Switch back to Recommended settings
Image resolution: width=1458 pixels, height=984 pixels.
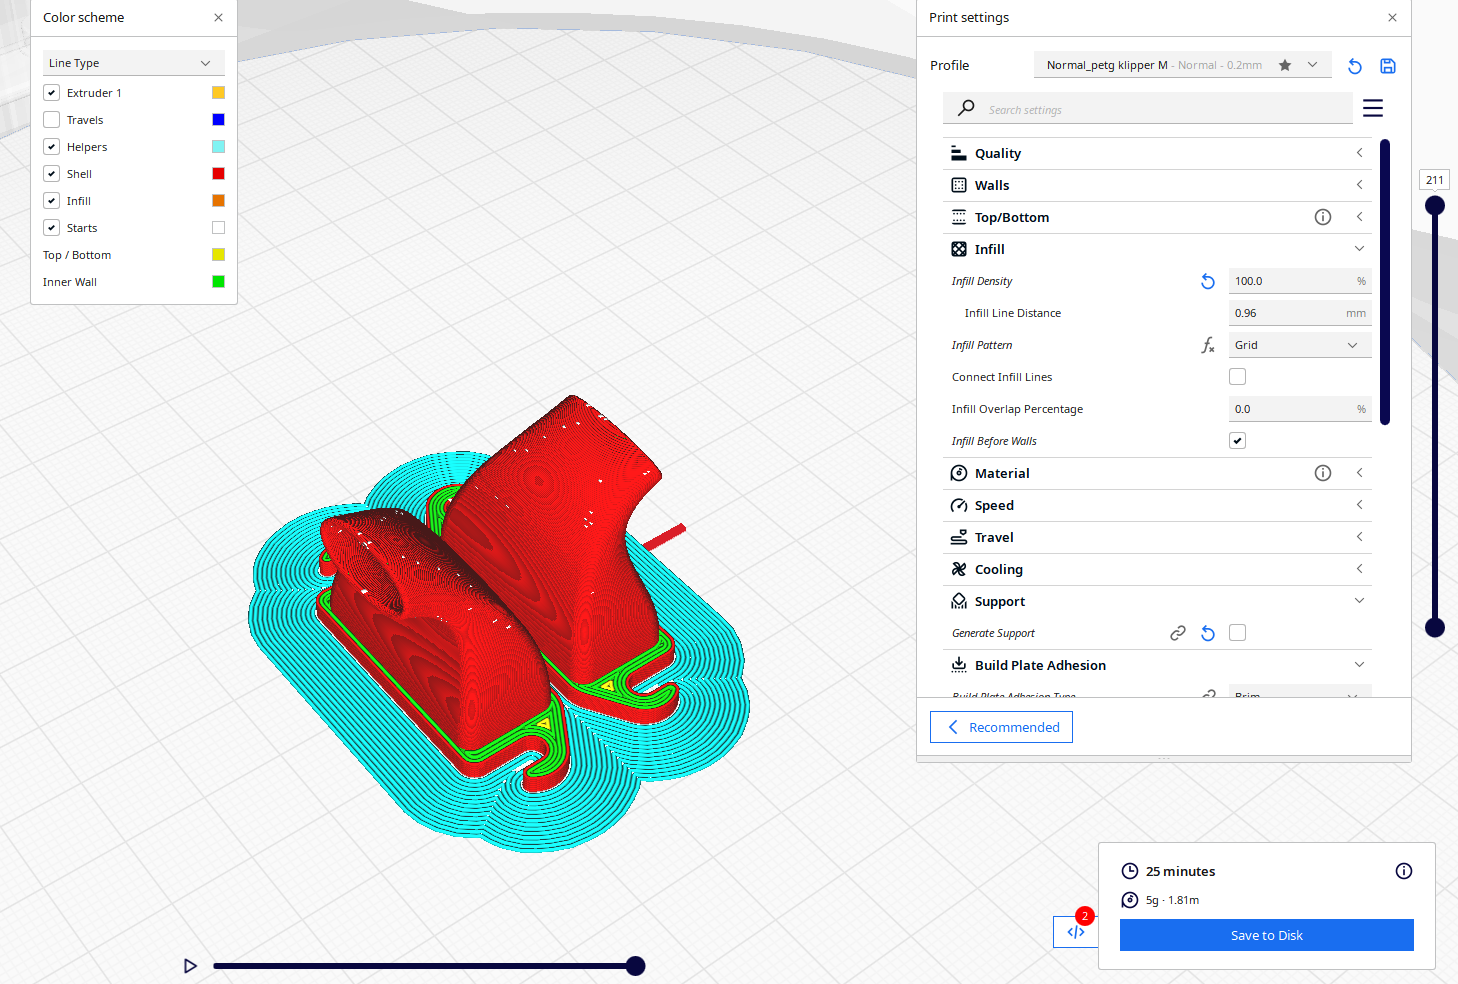[x=1001, y=727]
